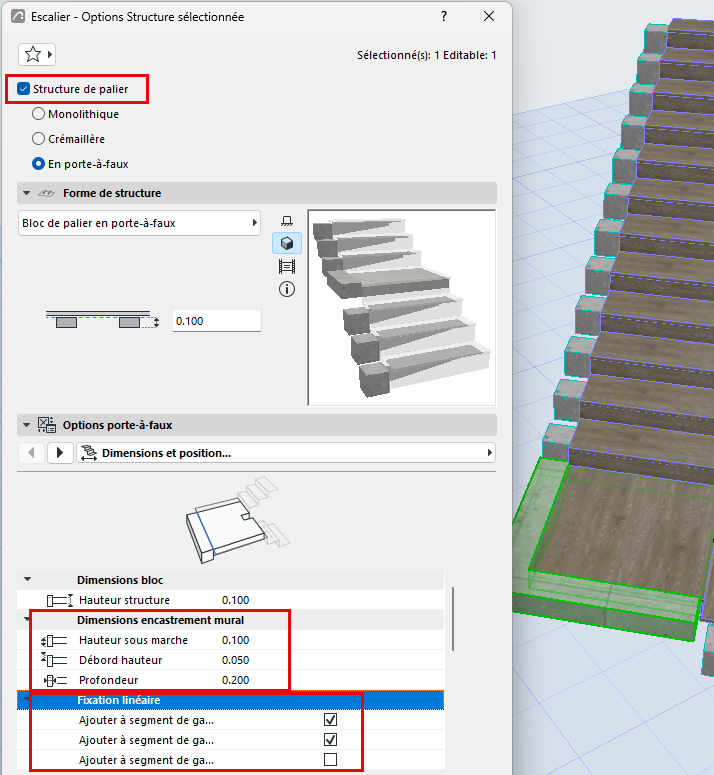Collapse the Options porte-à-faux panel
Image resolution: width=714 pixels, height=775 pixels.
27,425
